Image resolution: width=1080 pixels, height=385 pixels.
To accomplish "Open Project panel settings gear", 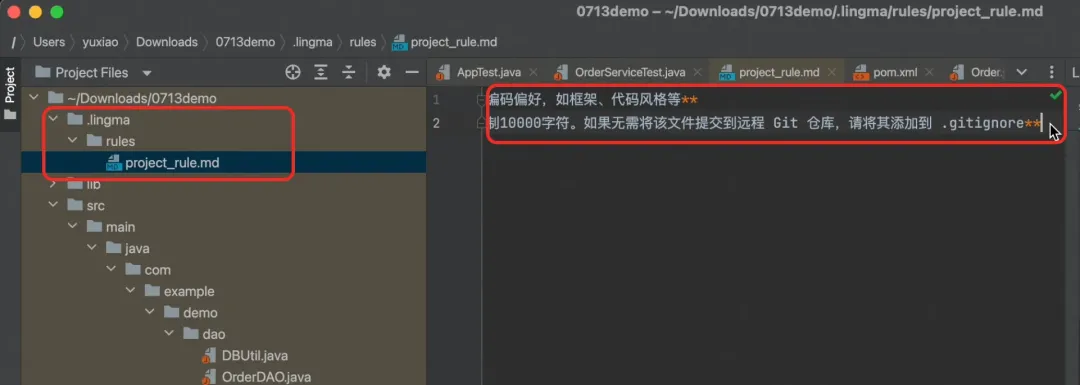I will pyautogui.click(x=384, y=72).
